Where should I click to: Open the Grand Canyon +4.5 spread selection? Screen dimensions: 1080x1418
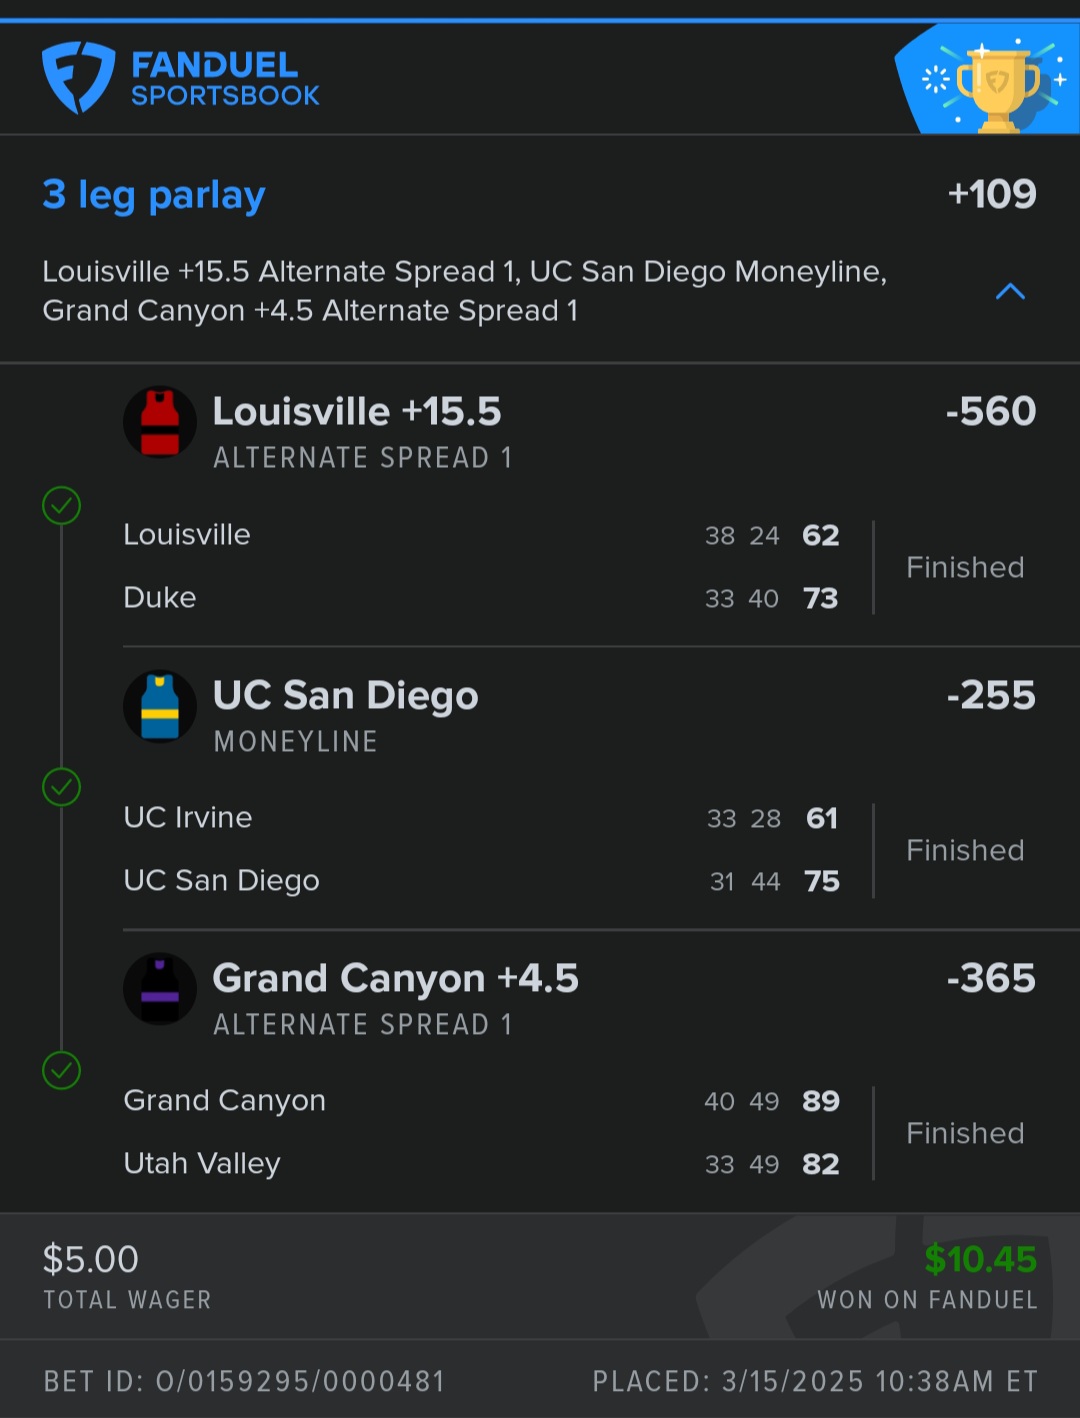(x=396, y=979)
